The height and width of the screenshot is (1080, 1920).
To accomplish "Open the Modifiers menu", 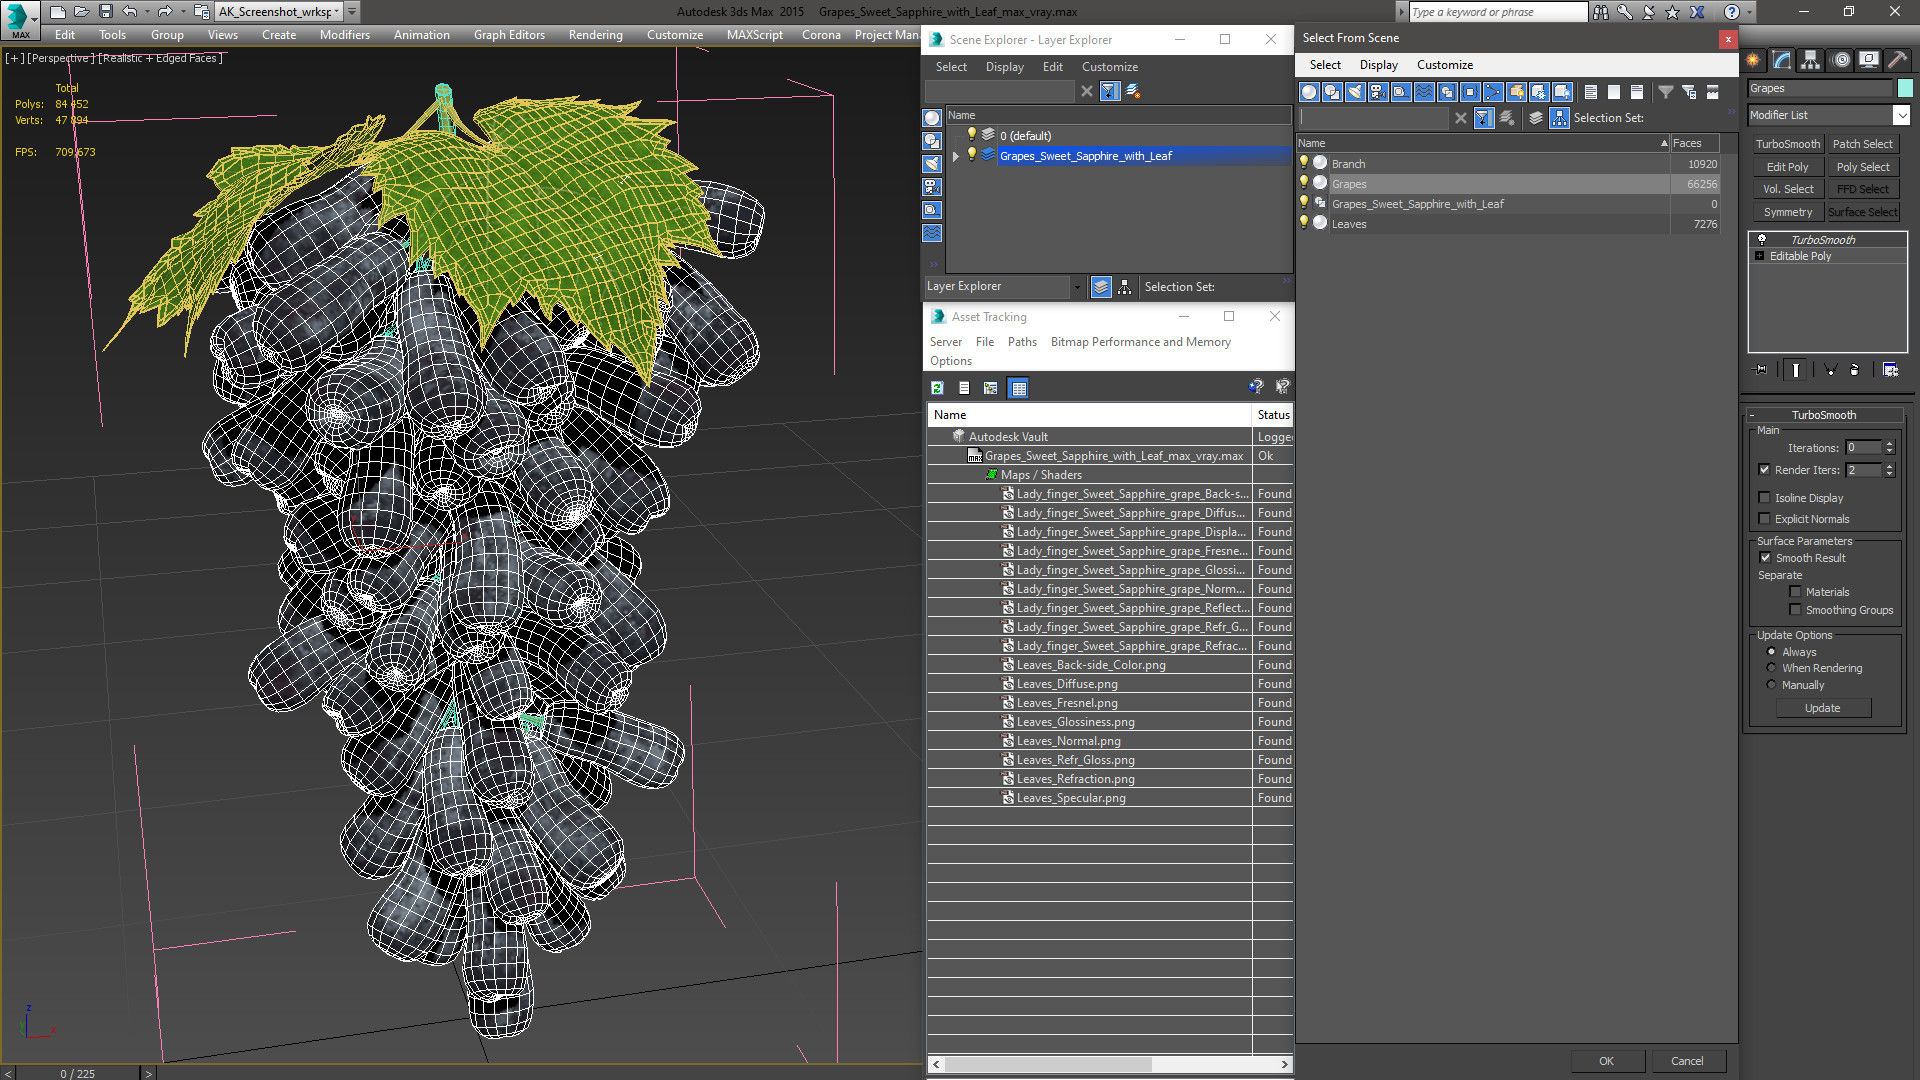I will 344,35.
